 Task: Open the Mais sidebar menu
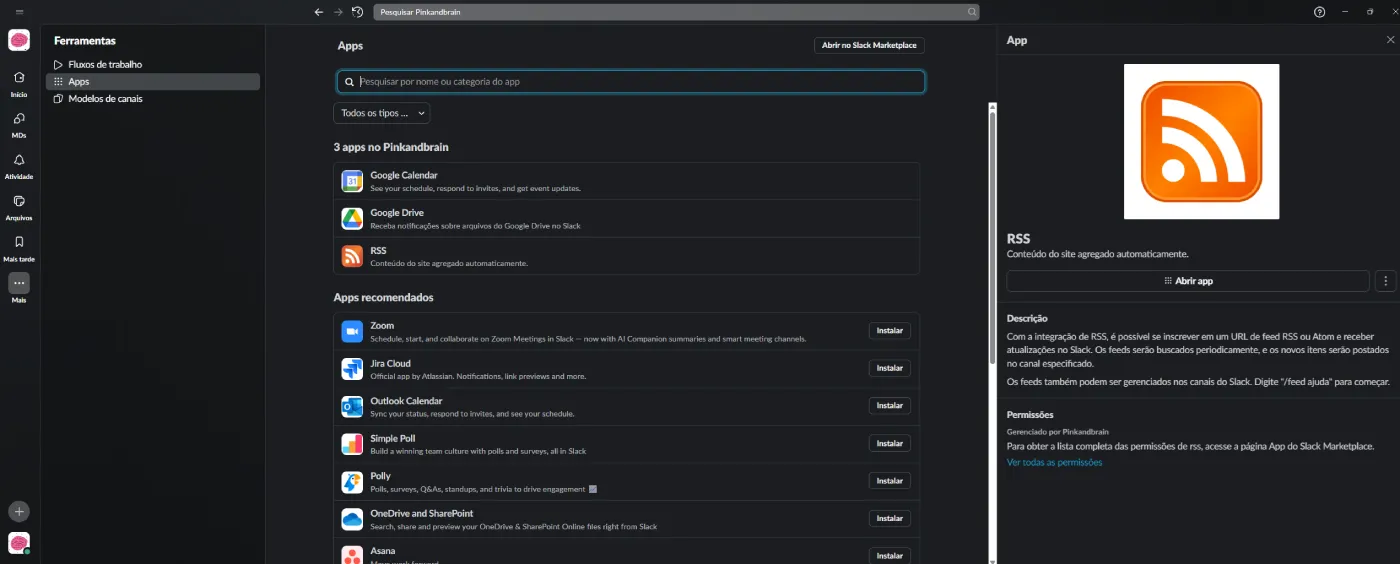coord(19,284)
